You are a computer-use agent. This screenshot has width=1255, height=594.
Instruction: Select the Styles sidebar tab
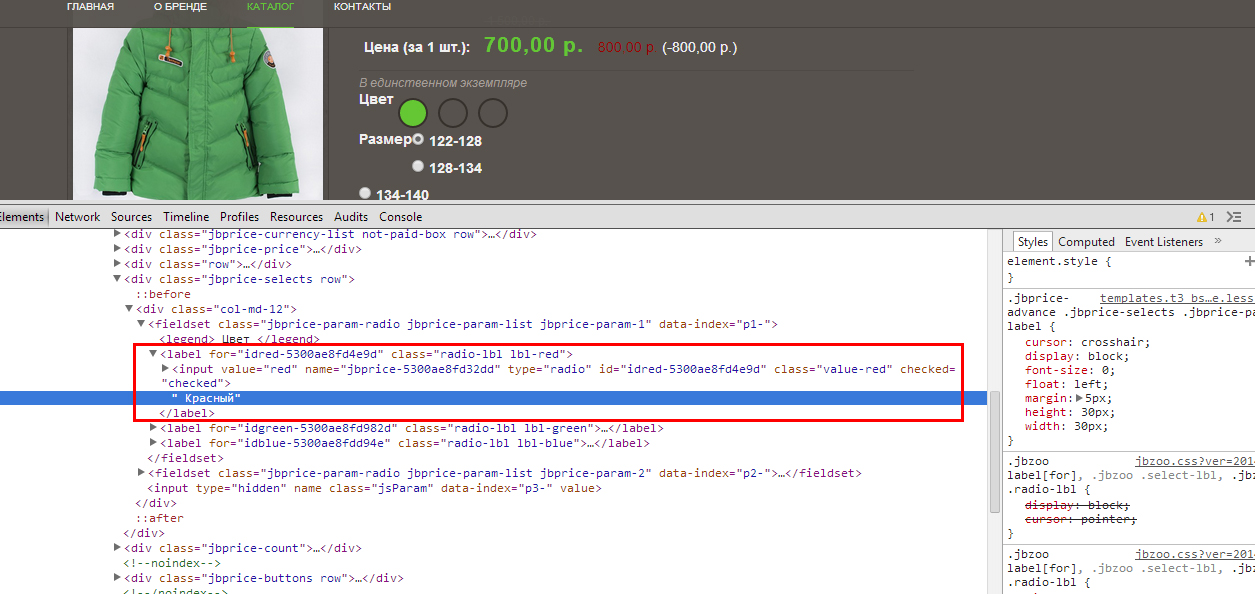1032,242
